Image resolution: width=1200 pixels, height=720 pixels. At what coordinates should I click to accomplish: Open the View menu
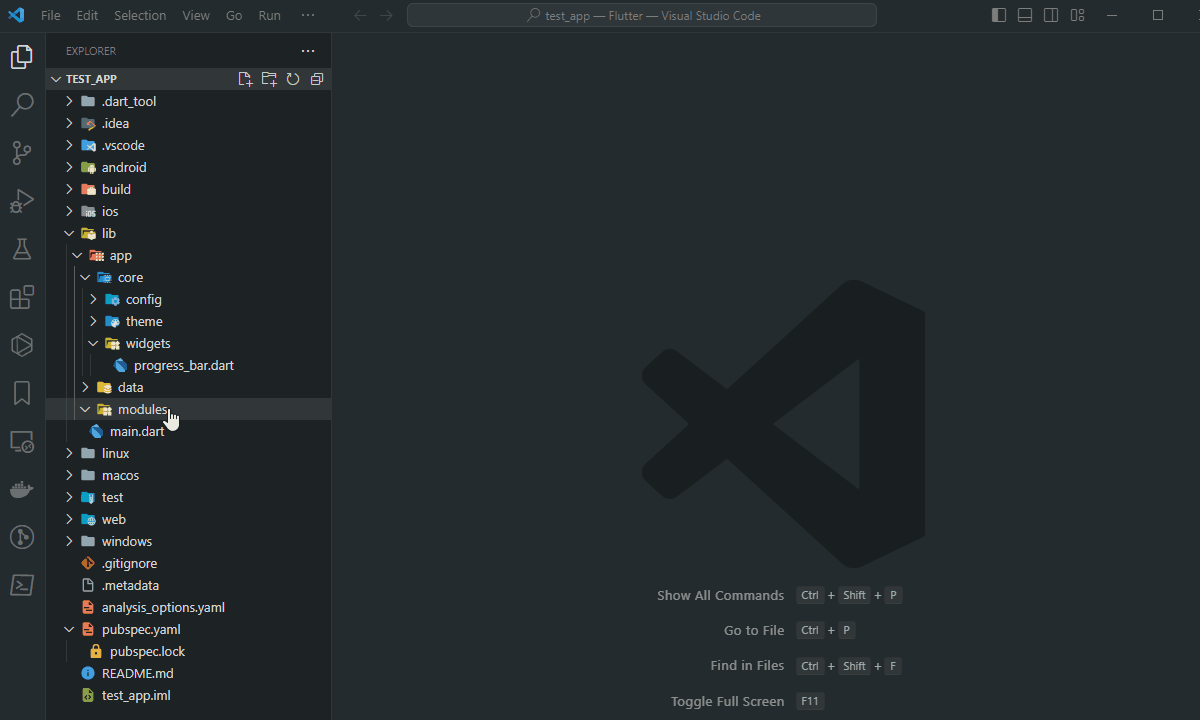click(196, 15)
